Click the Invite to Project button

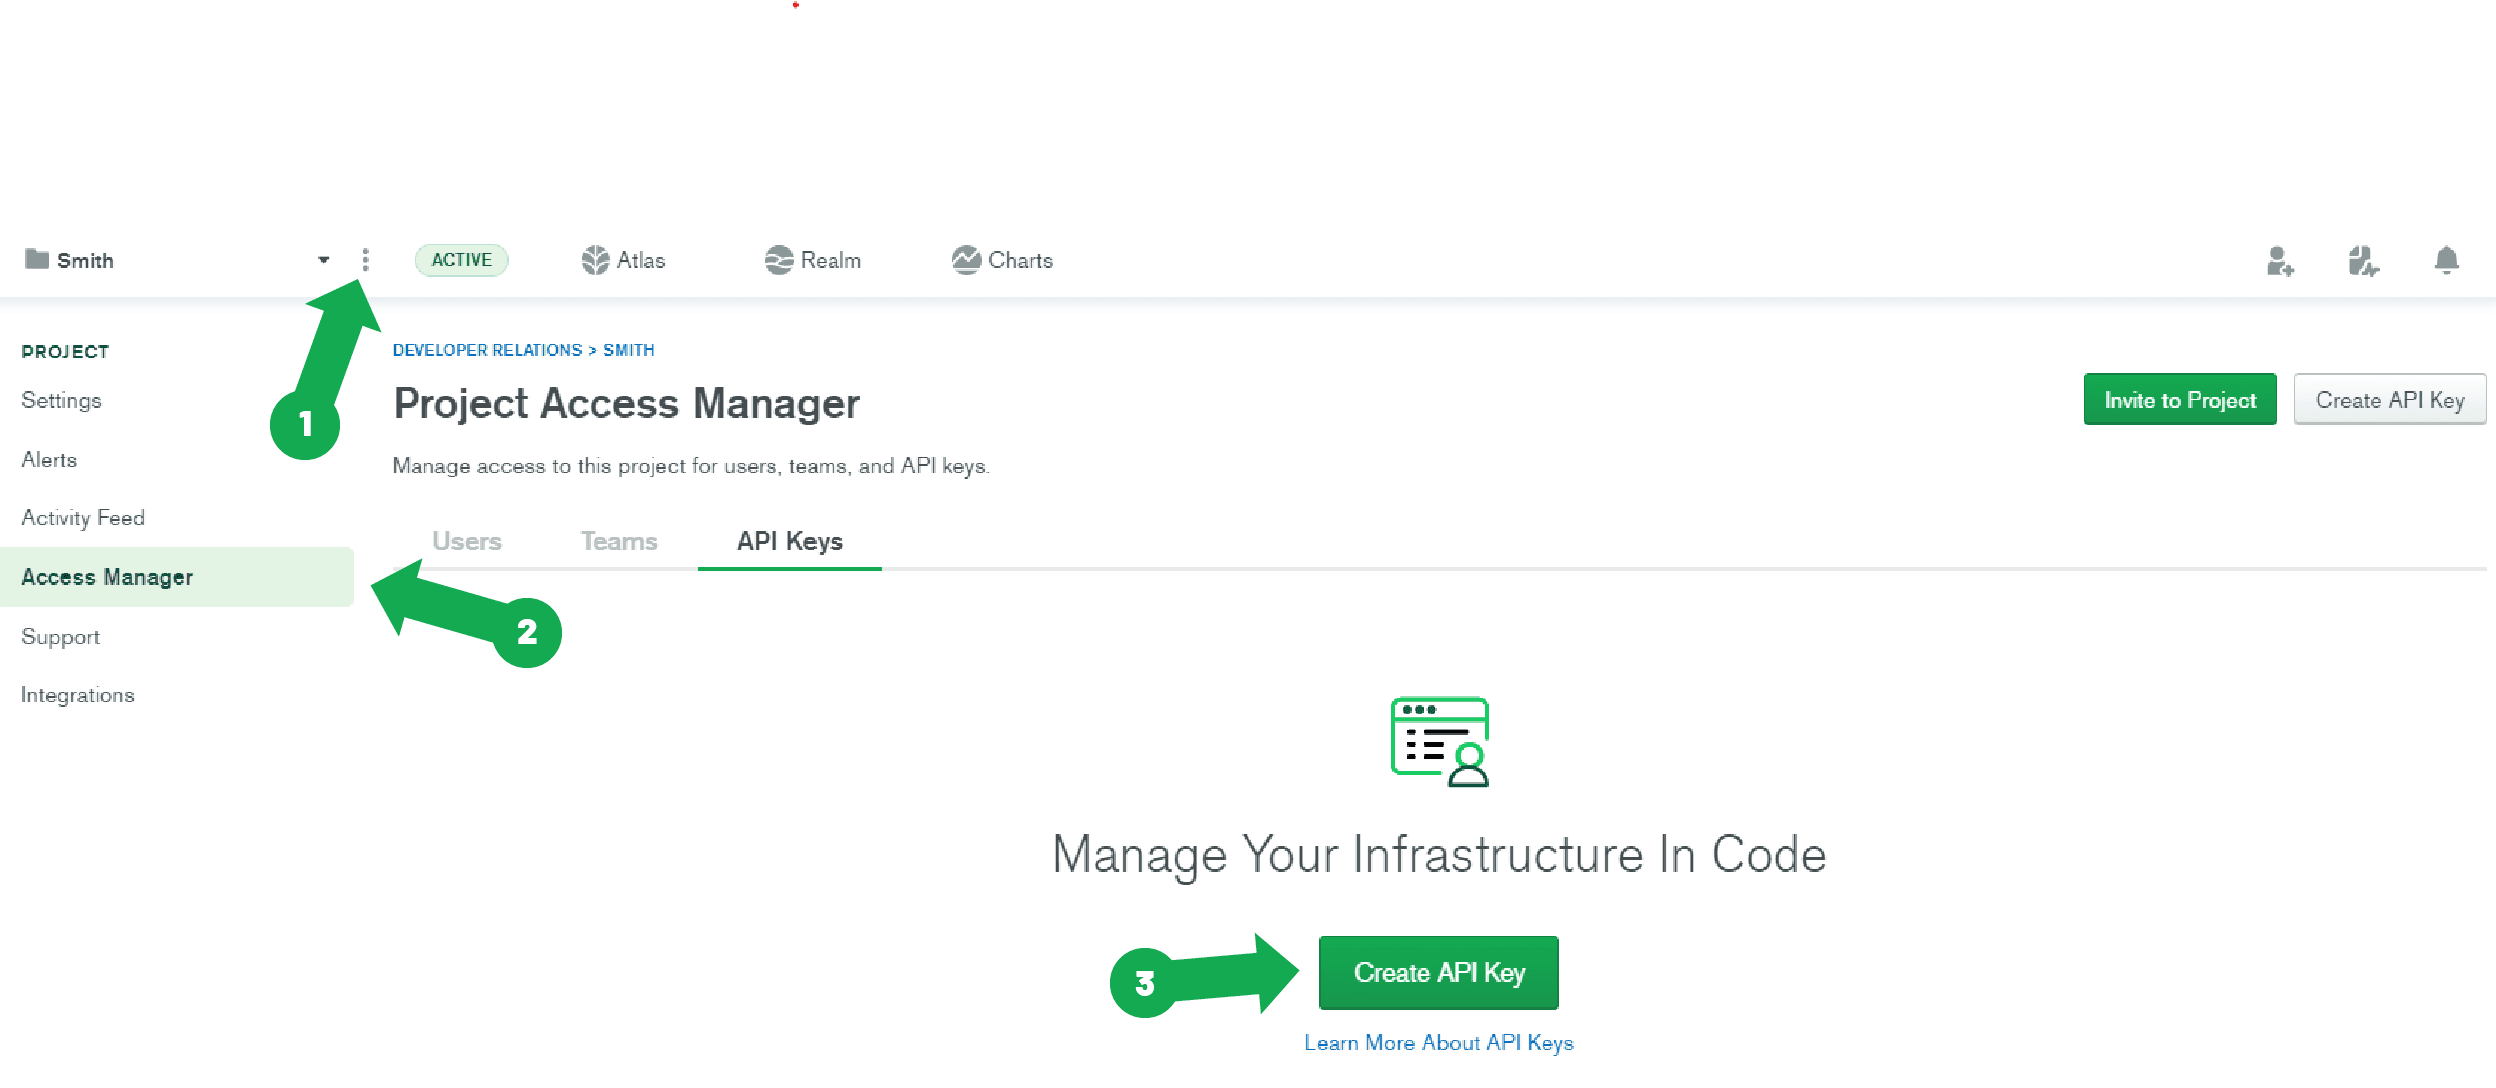point(2179,399)
